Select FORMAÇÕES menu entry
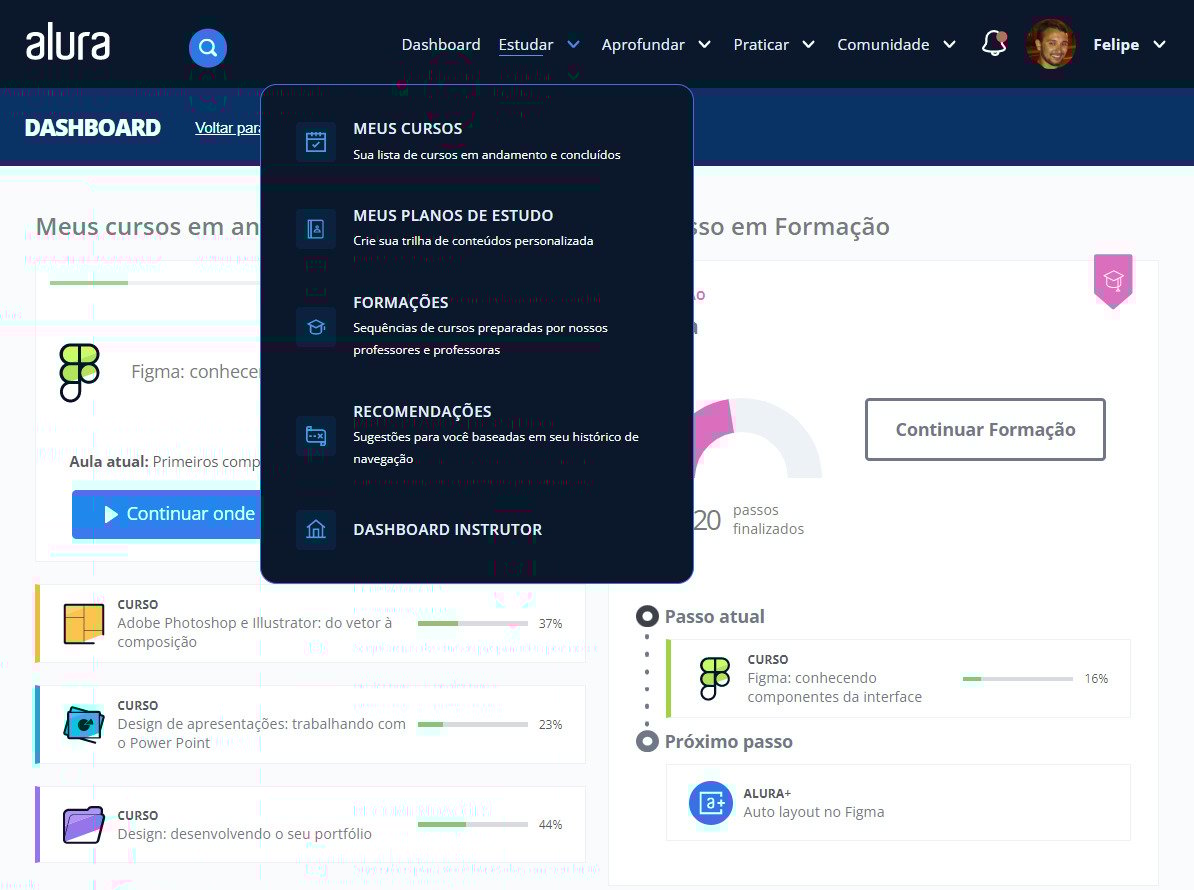This screenshot has width=1194, height=890. (x=477, y=326)
